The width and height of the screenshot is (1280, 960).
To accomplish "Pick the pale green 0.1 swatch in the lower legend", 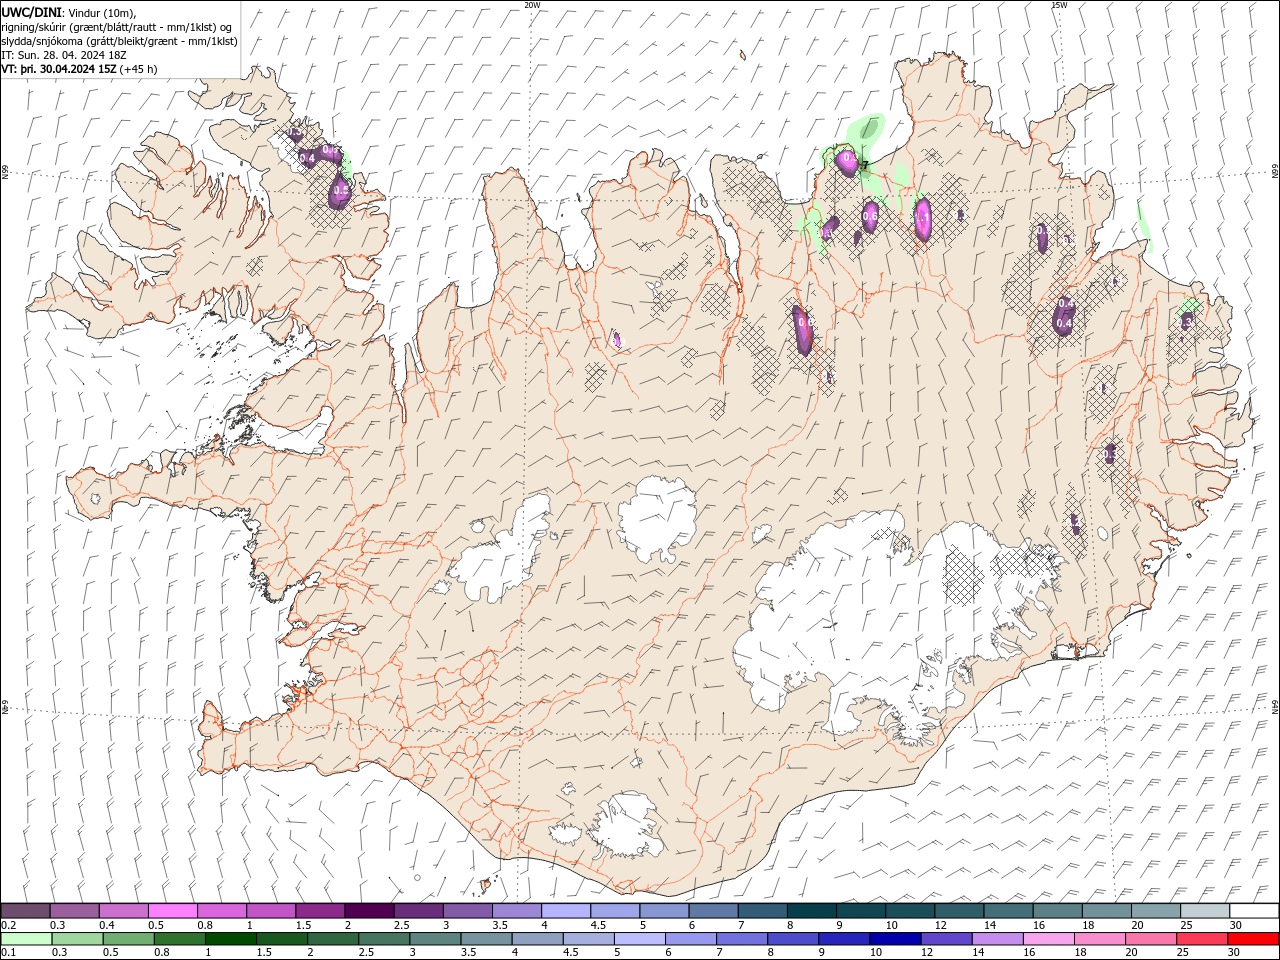I will 26,939.
